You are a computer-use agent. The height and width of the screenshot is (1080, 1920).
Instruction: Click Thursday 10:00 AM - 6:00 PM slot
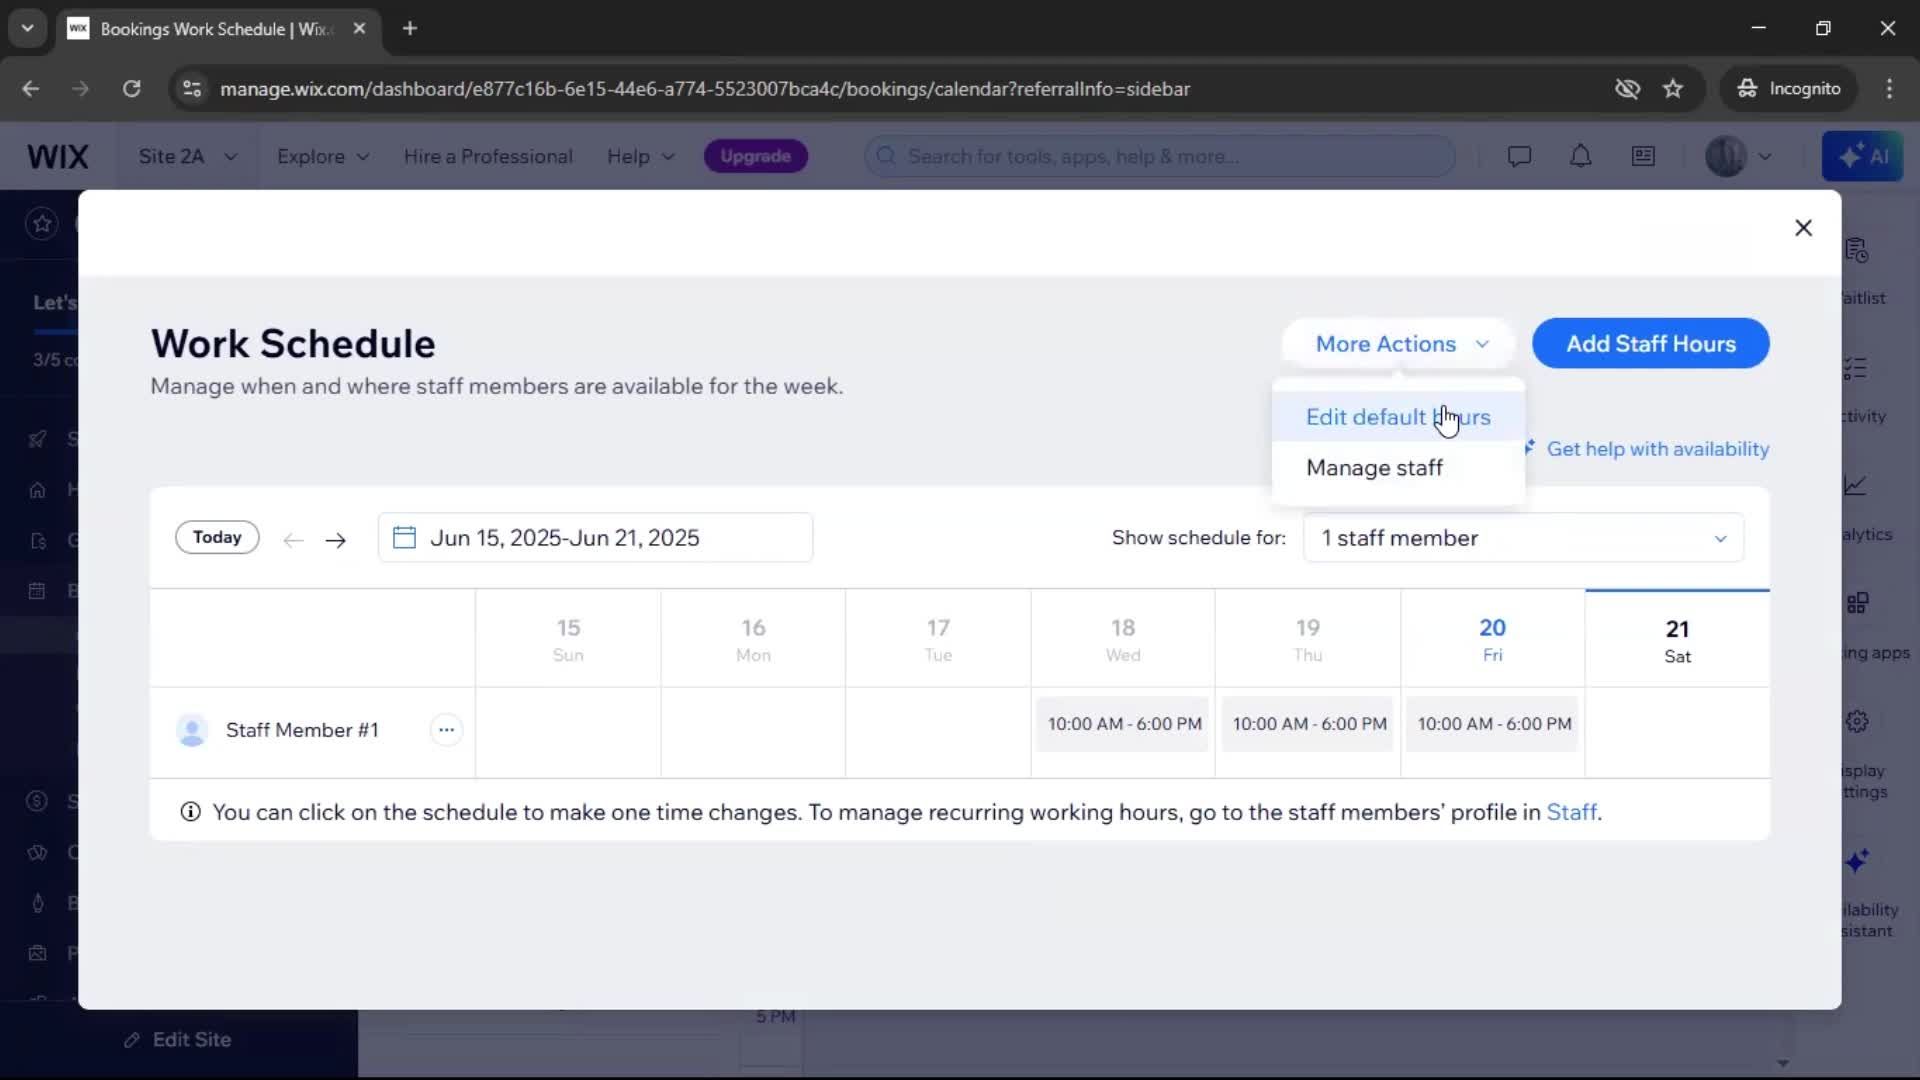coord(1309,724)
